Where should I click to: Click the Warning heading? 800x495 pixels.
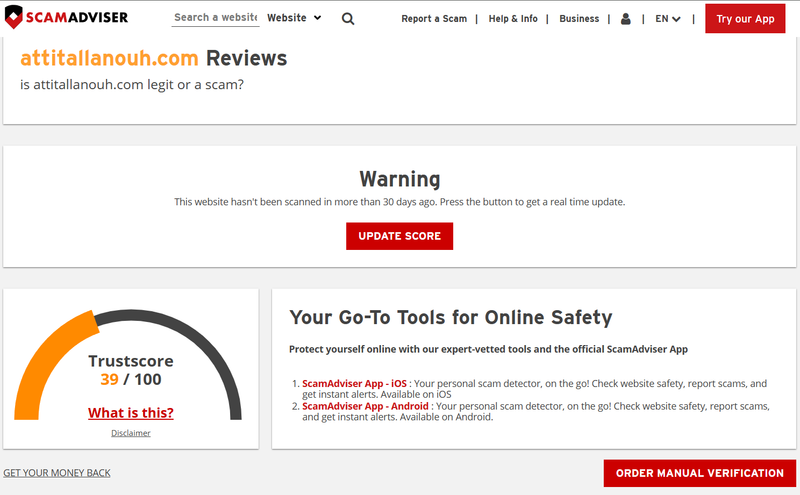[399, 179]
